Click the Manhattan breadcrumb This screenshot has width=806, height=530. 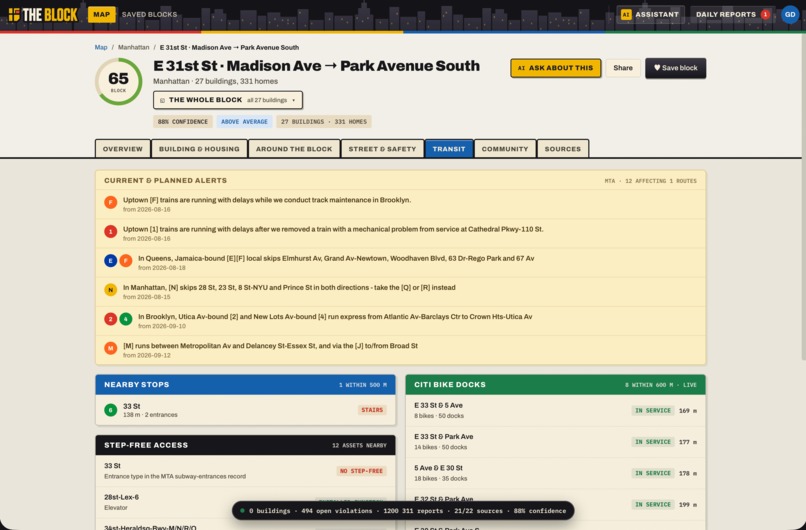tap(134, 47)
